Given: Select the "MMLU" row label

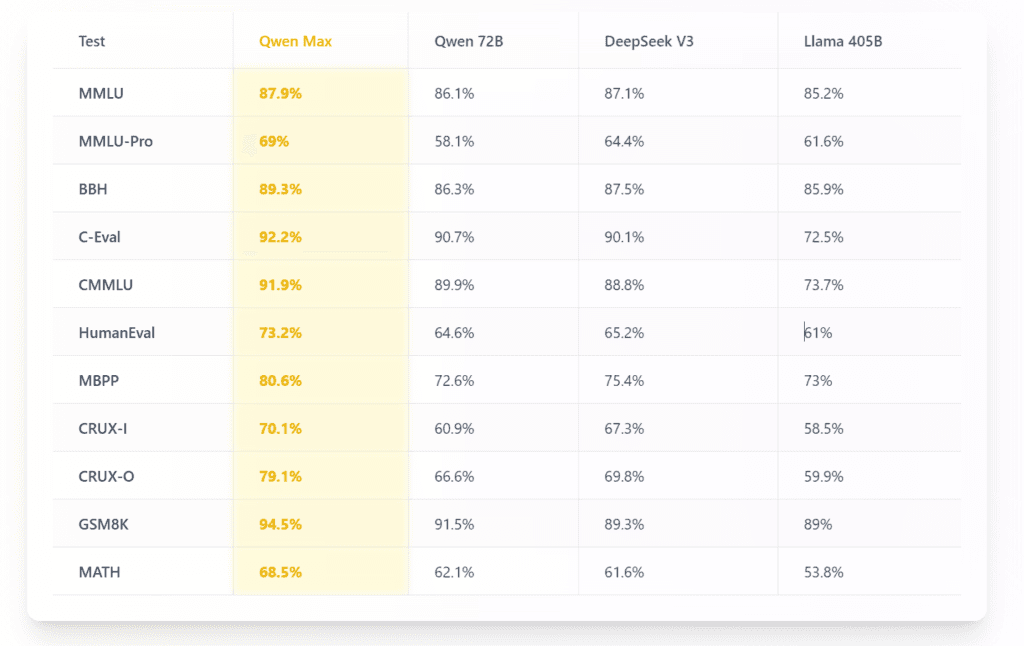Looking at the screenshot, I should click(101, 93).
